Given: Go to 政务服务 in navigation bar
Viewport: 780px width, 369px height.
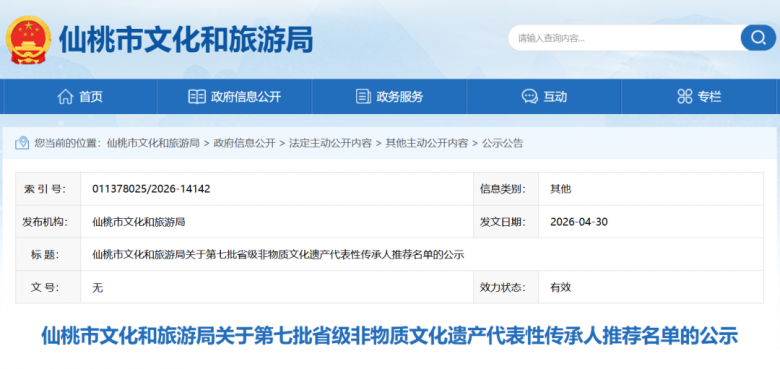Looking at the screenshot, I should coord(390,96).
